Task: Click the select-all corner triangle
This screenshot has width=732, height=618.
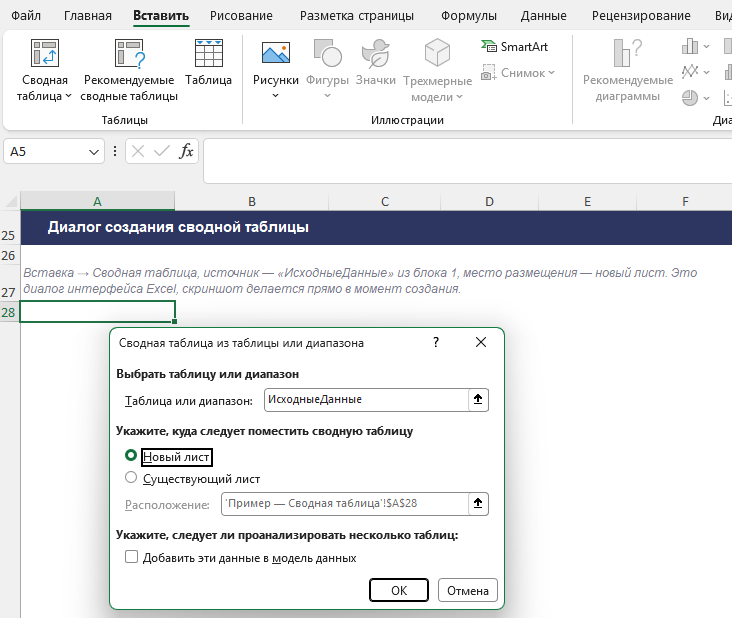Action: coord(11,202)
